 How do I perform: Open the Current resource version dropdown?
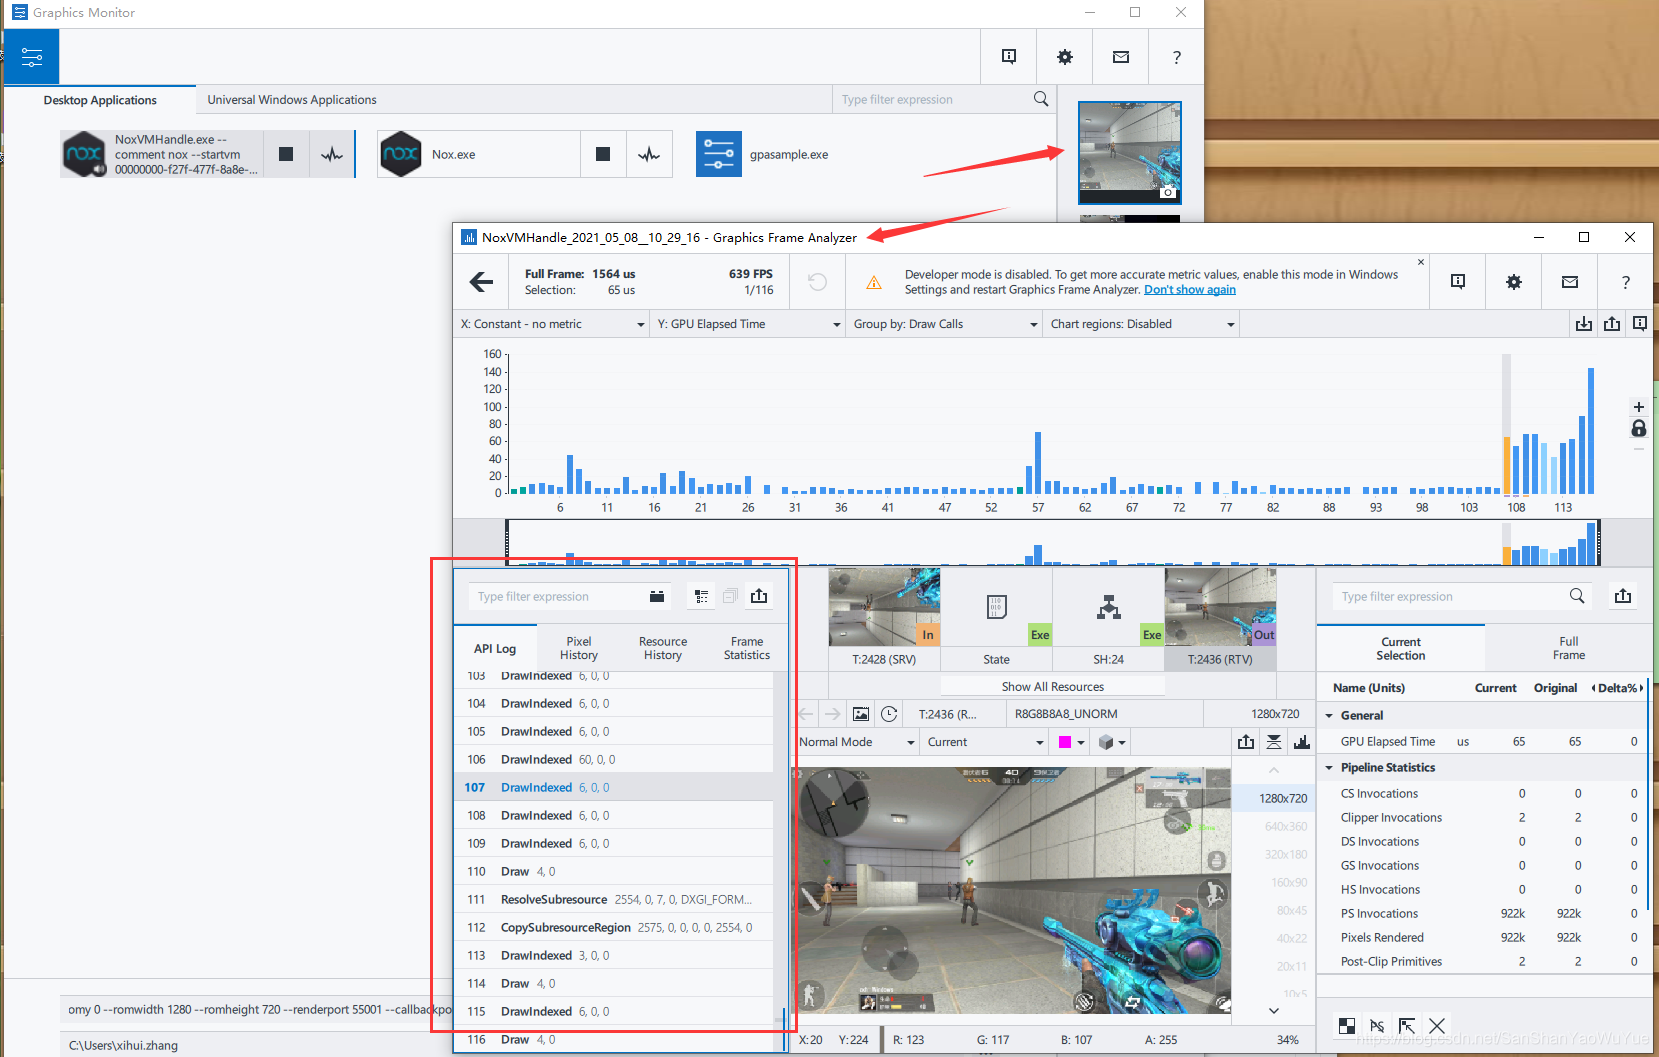[985, 742]
